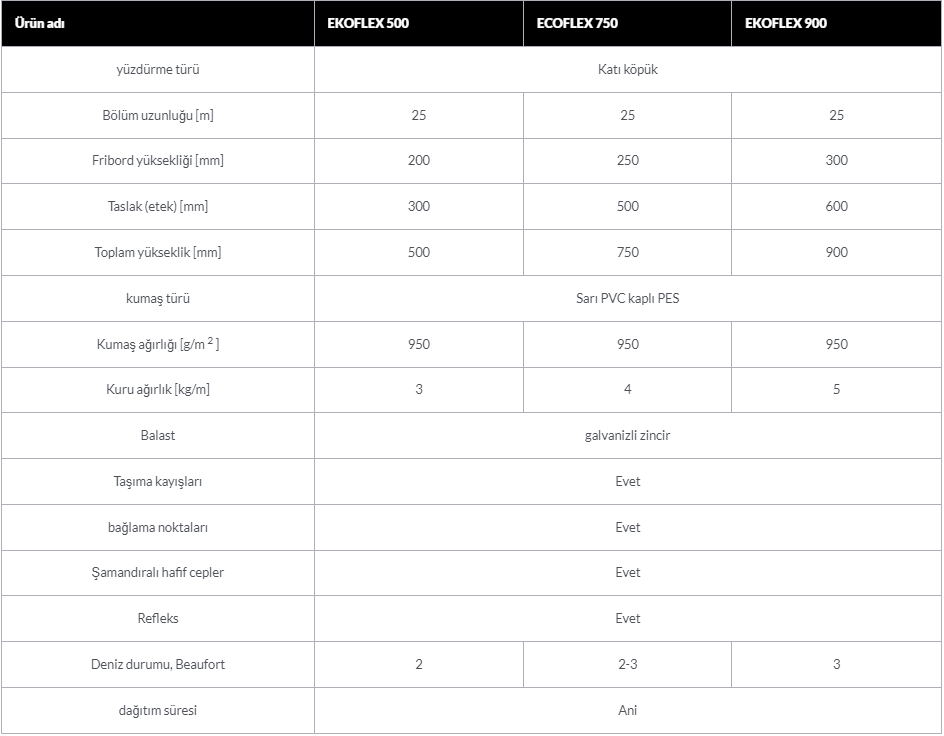Select Fribord yüksekliği value 250
The image size is (944, 736).
tap(627, 161)
